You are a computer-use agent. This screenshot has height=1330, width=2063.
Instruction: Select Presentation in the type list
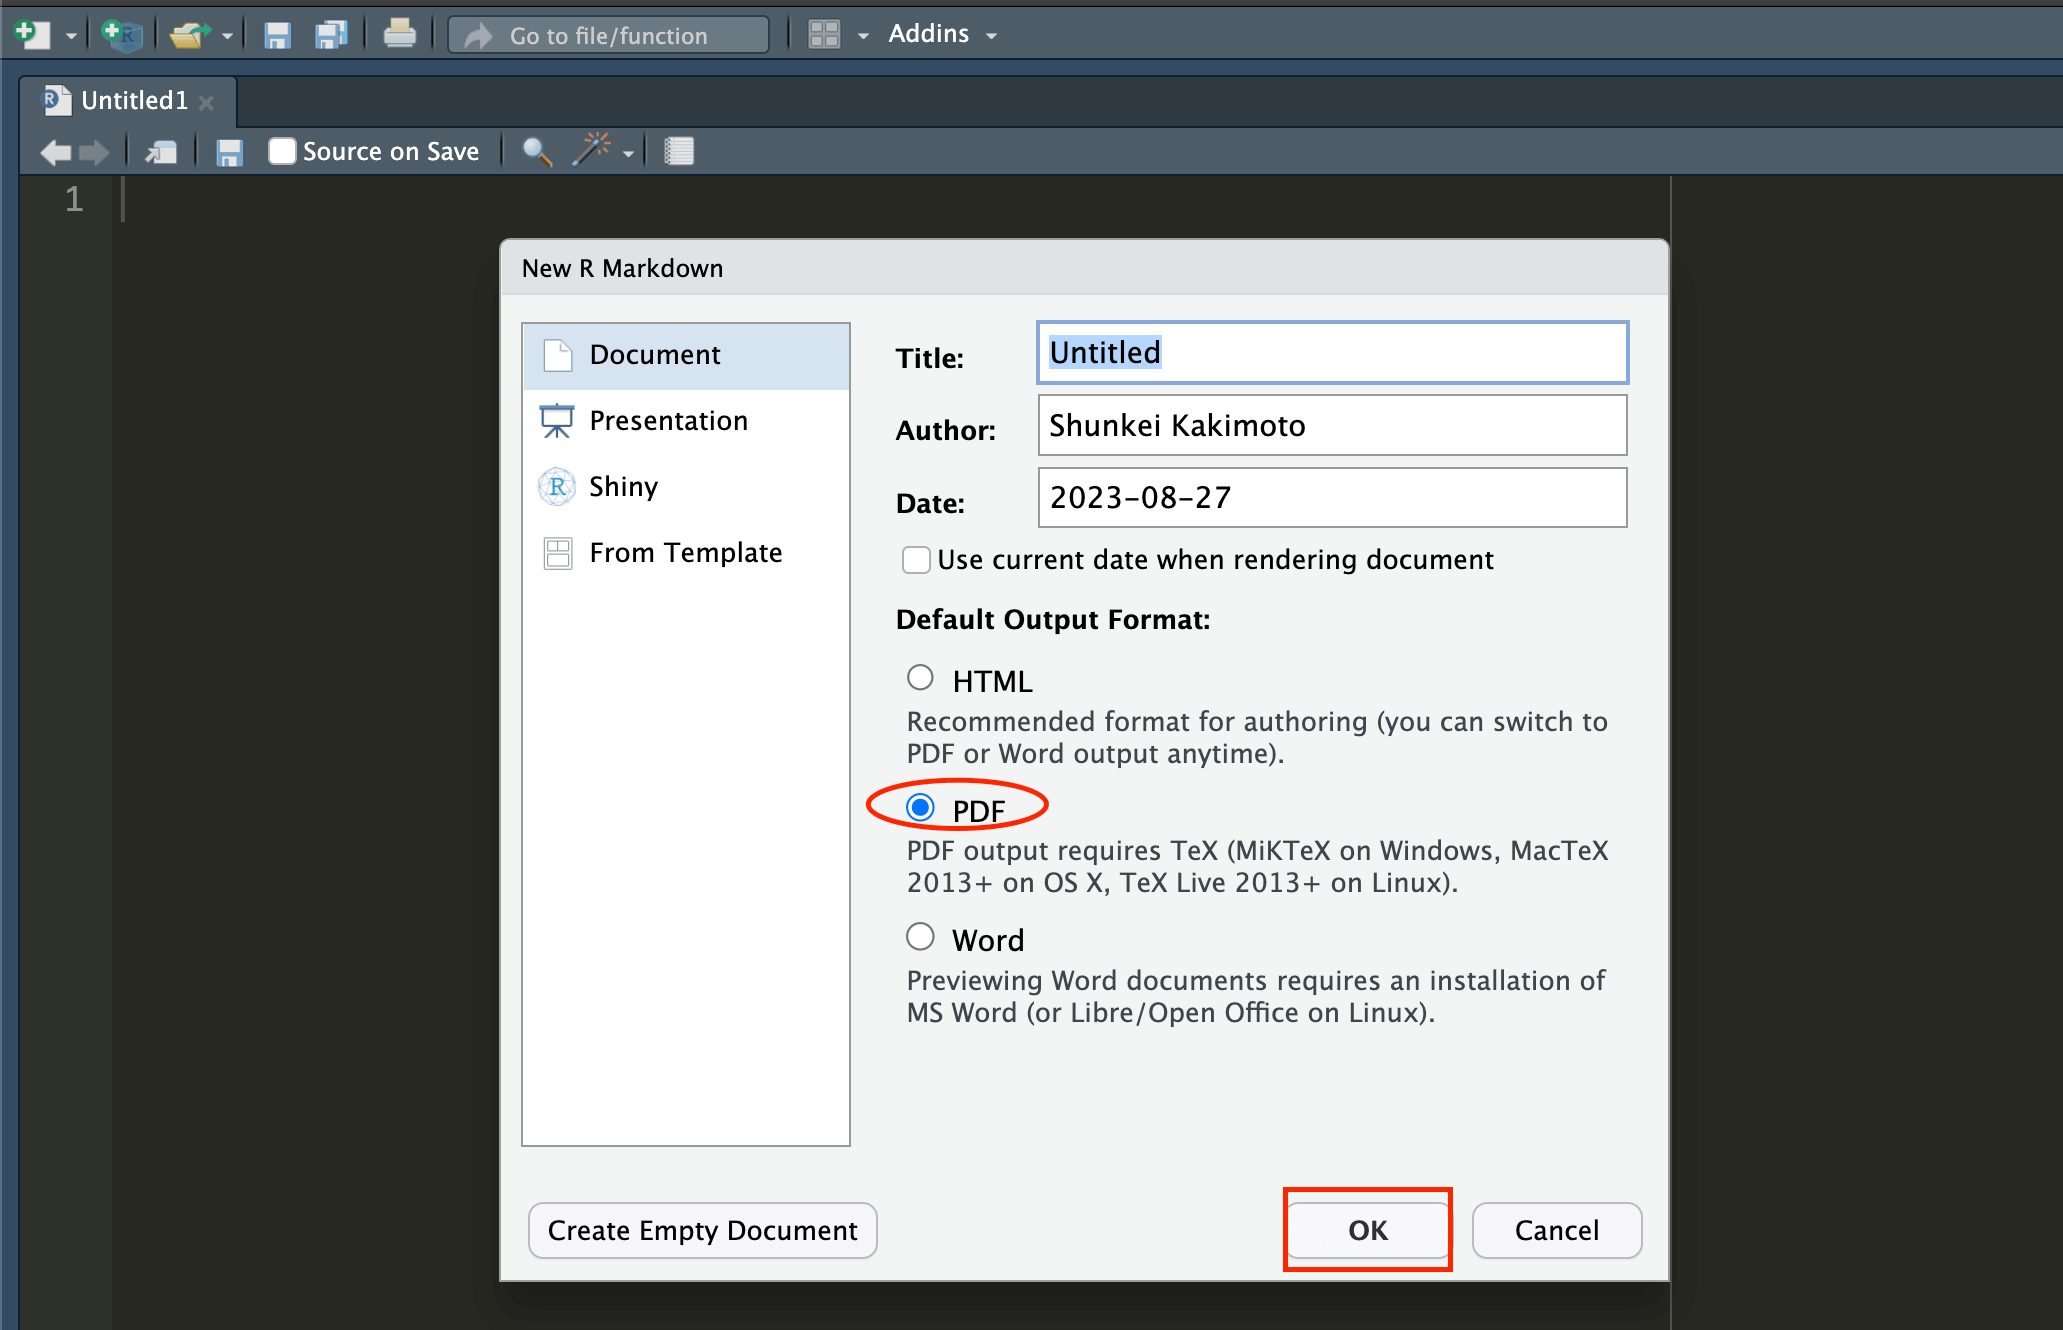point(668,421)
